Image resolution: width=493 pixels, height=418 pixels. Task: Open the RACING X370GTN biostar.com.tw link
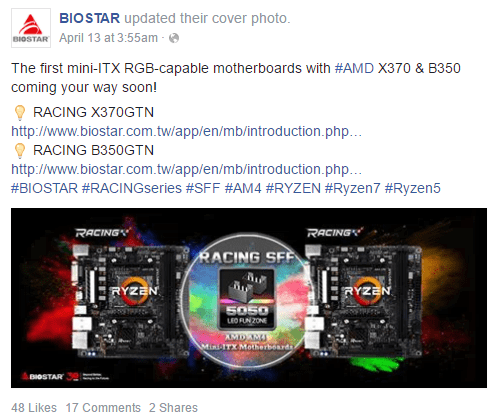click(186, 131)
